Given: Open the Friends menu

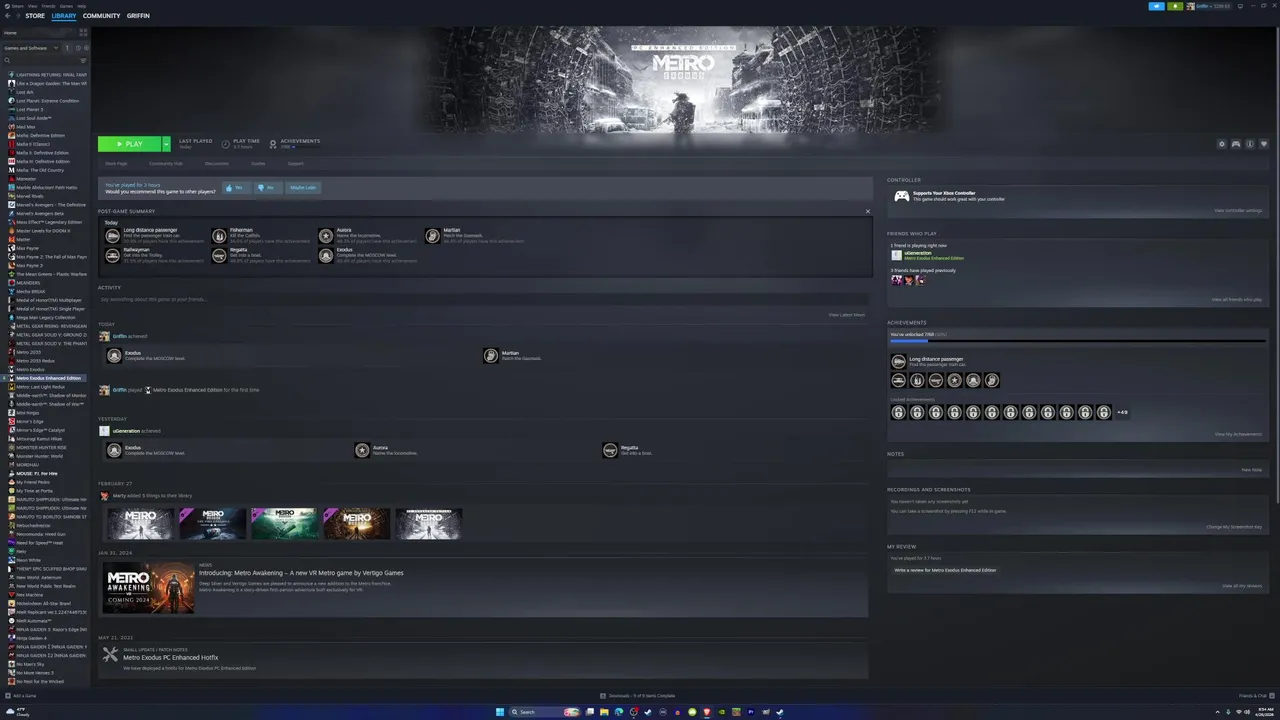Looking at the screenshot, I should coord(48,6).
